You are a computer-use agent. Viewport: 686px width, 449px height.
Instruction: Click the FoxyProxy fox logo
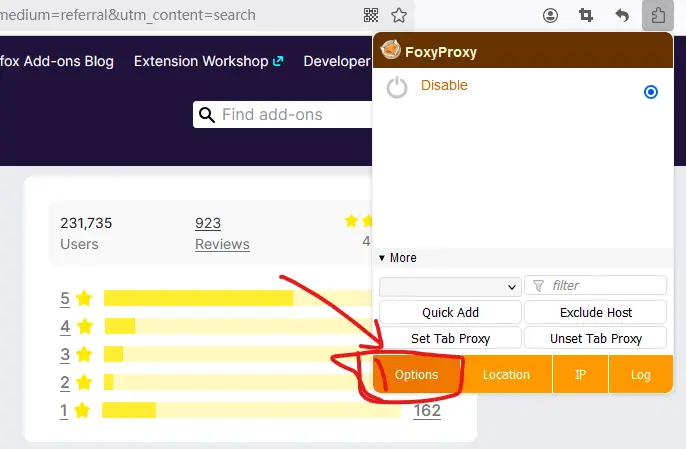pyautogui.click(x=391, y=50)
